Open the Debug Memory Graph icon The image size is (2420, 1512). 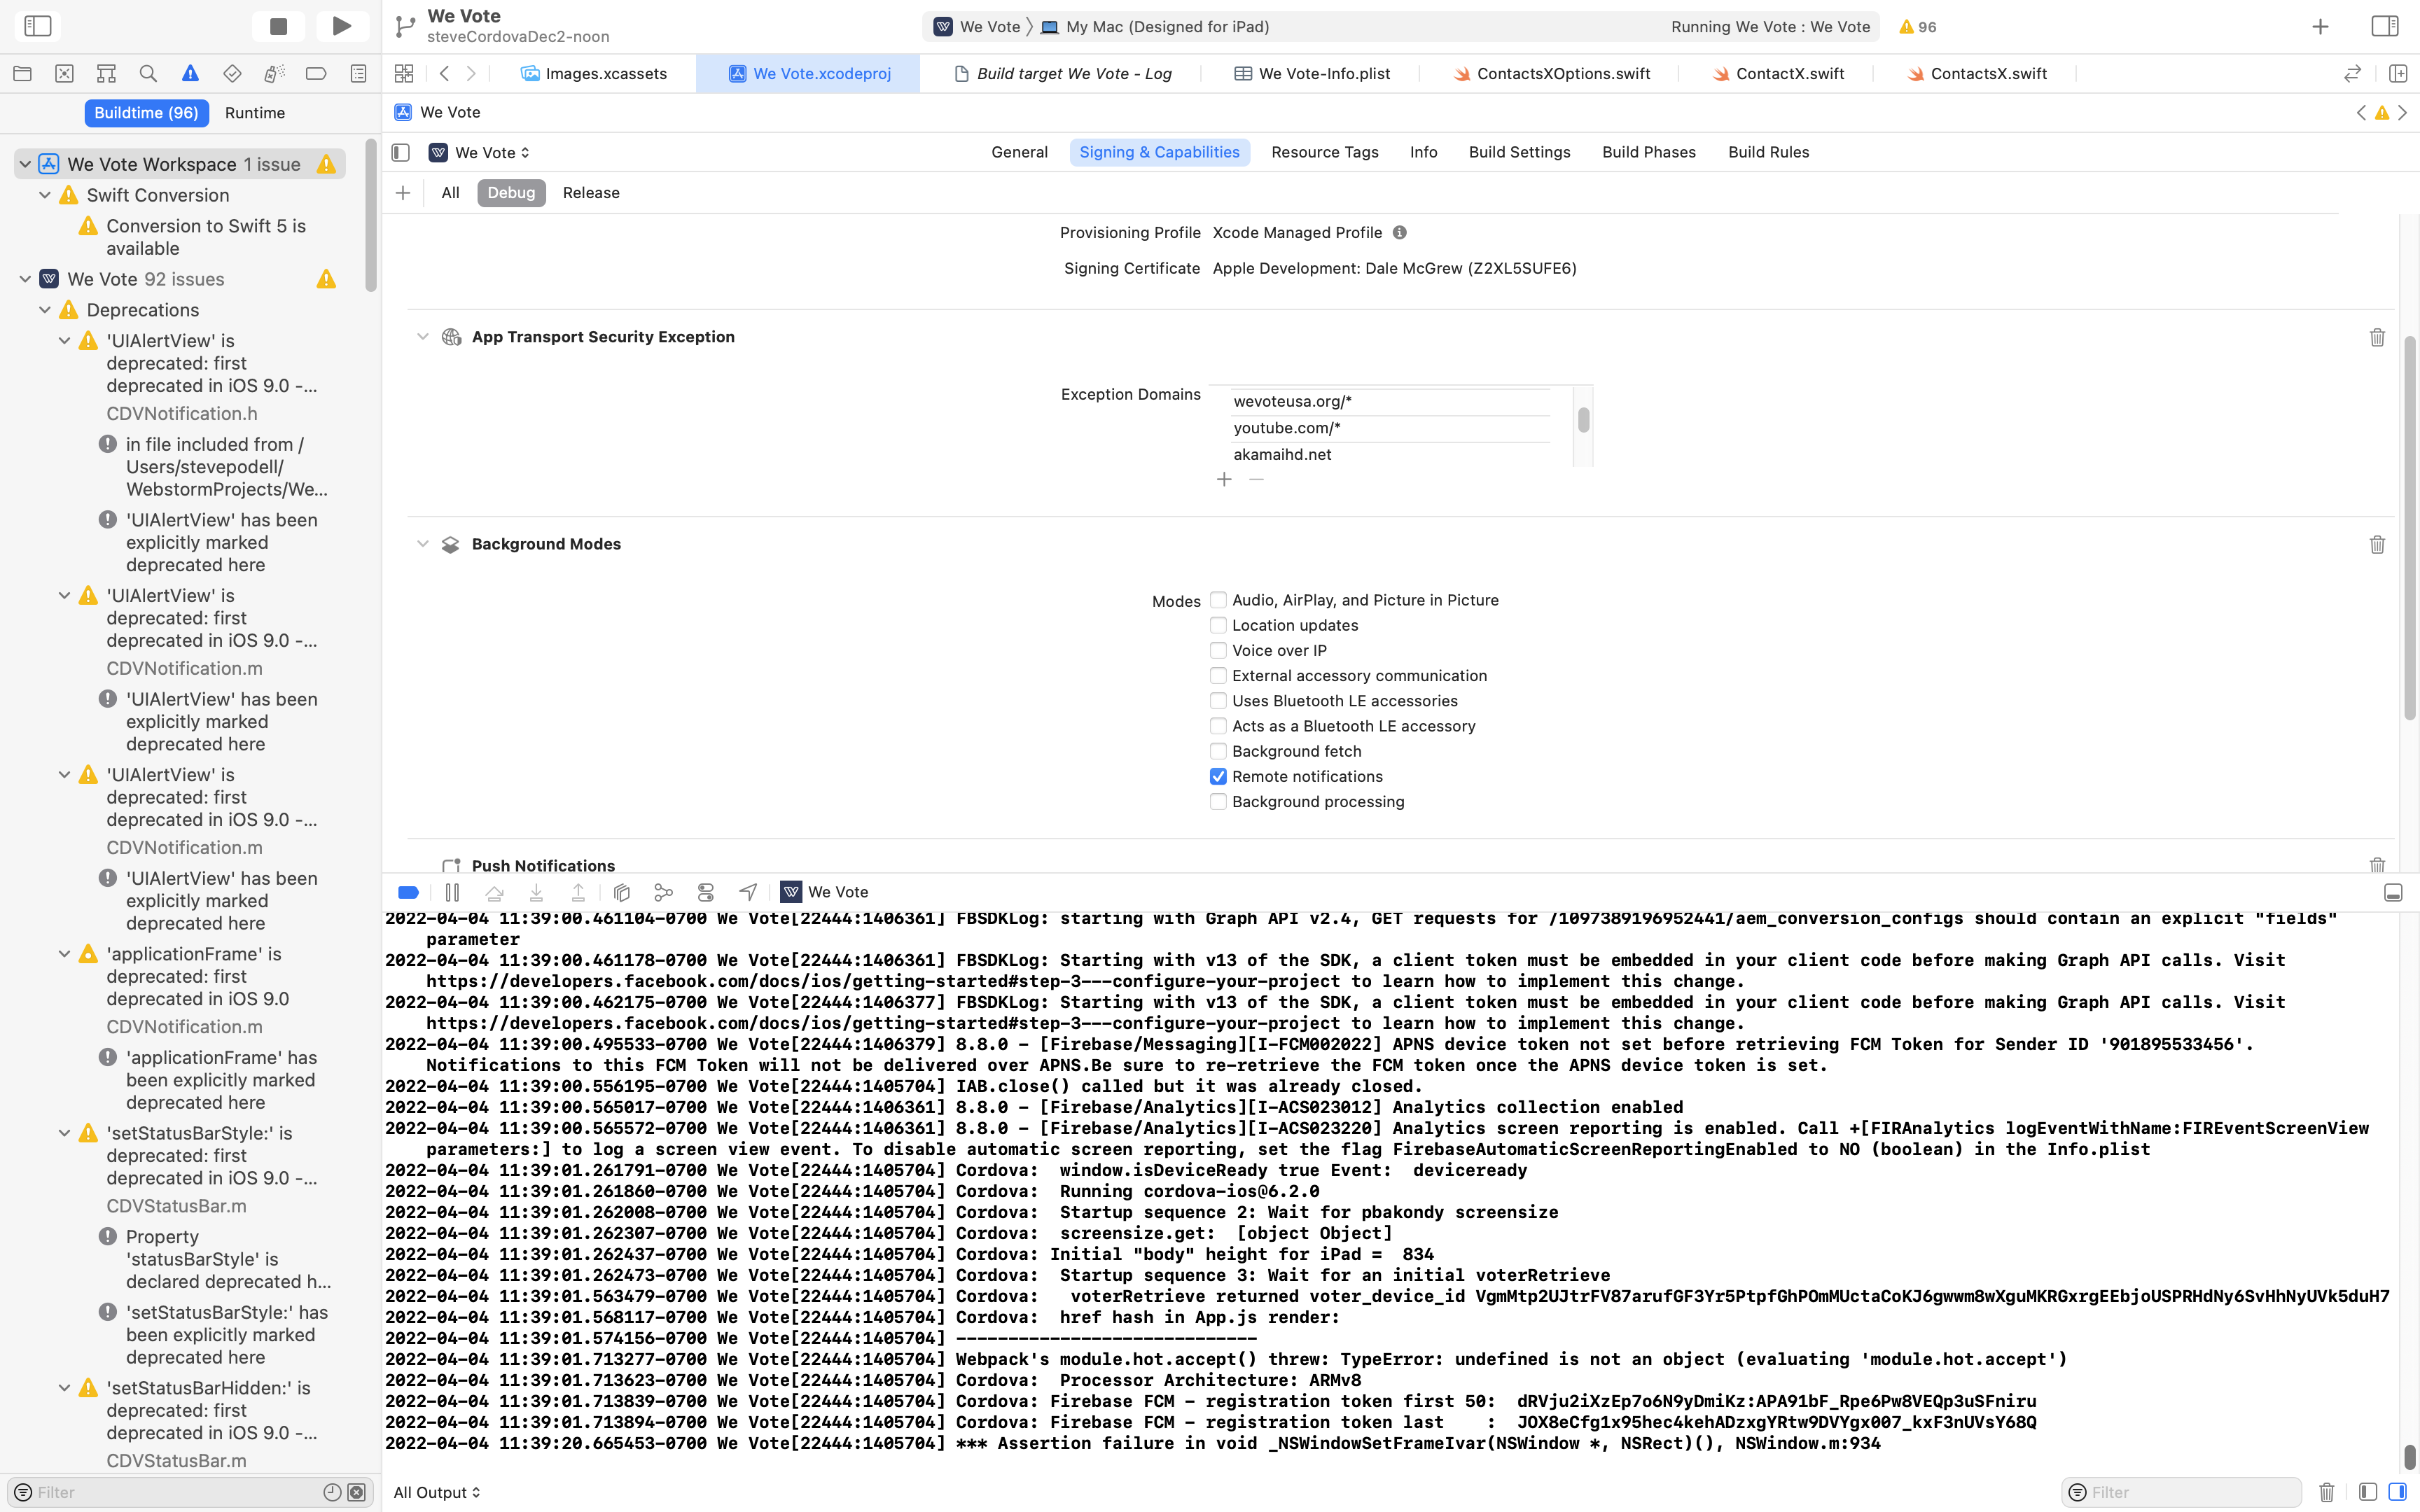point(663,892)
